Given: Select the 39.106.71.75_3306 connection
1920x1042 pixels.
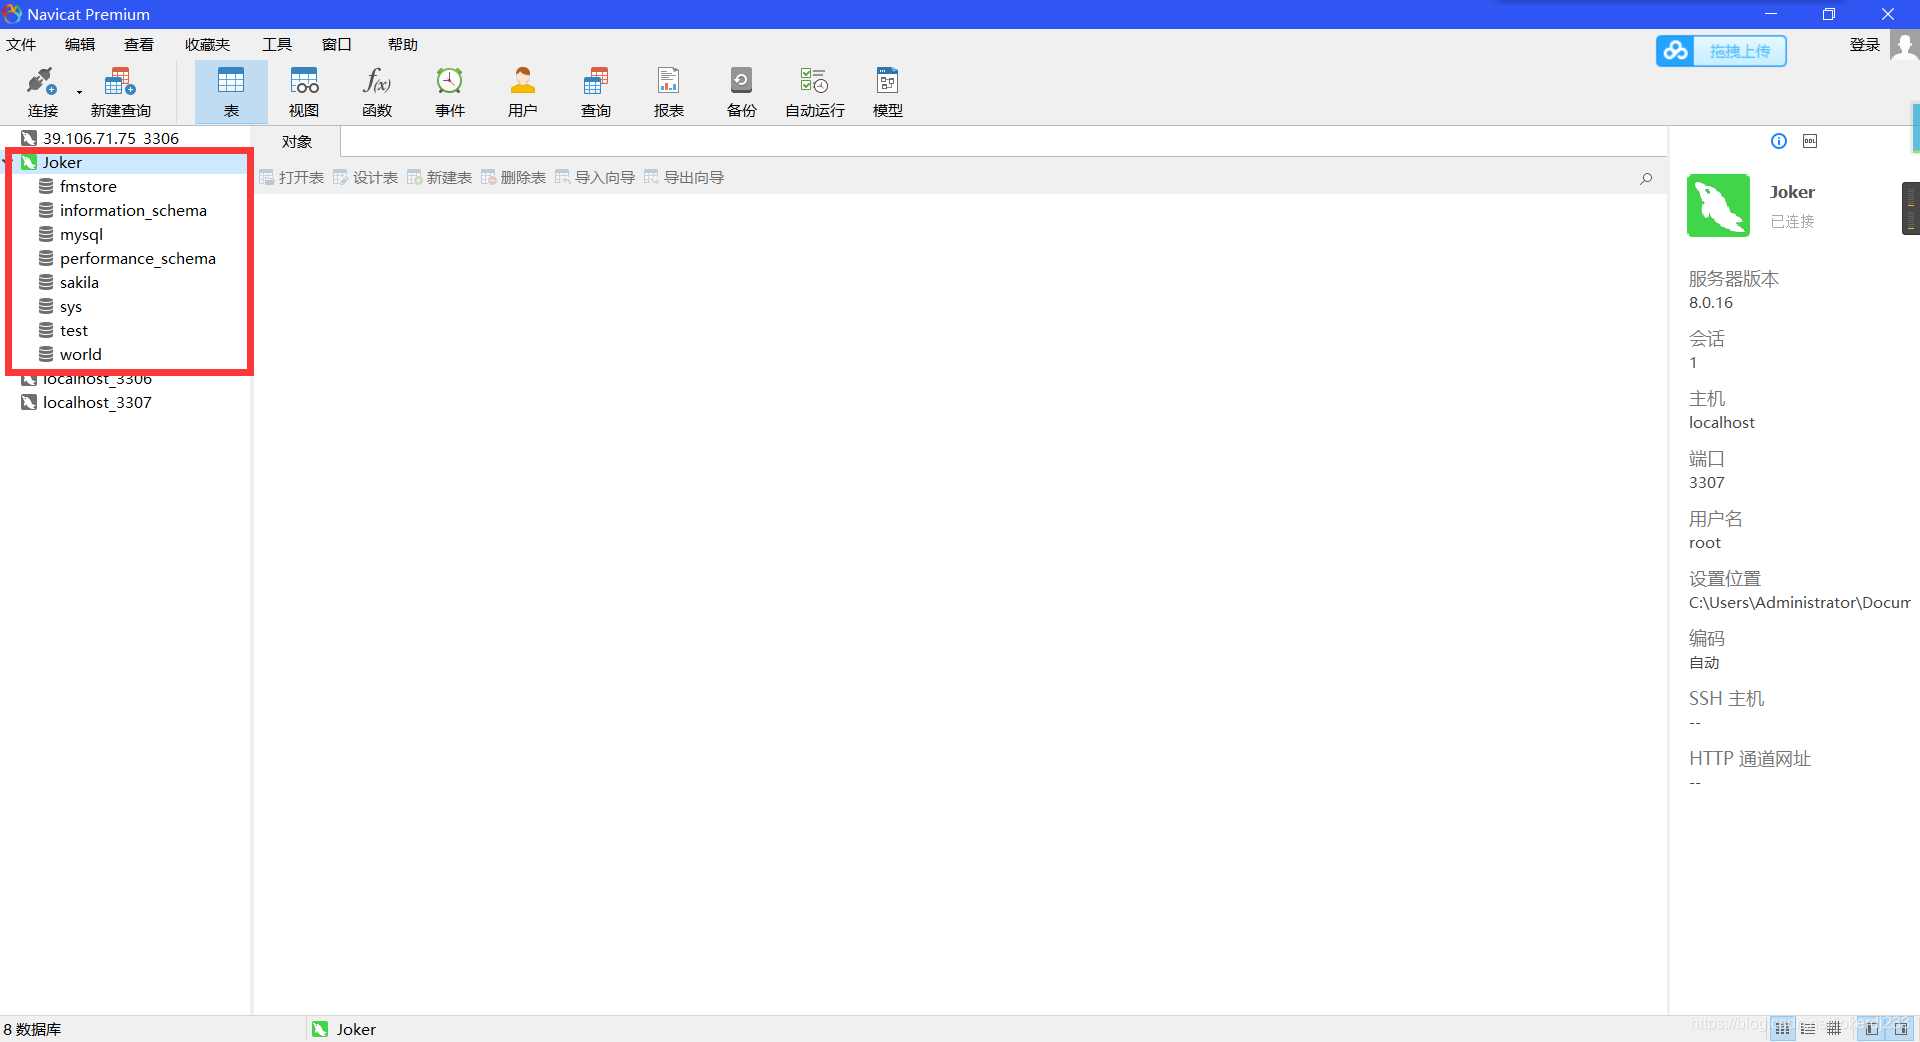Looking at the screenshot, I should point(111,138).
